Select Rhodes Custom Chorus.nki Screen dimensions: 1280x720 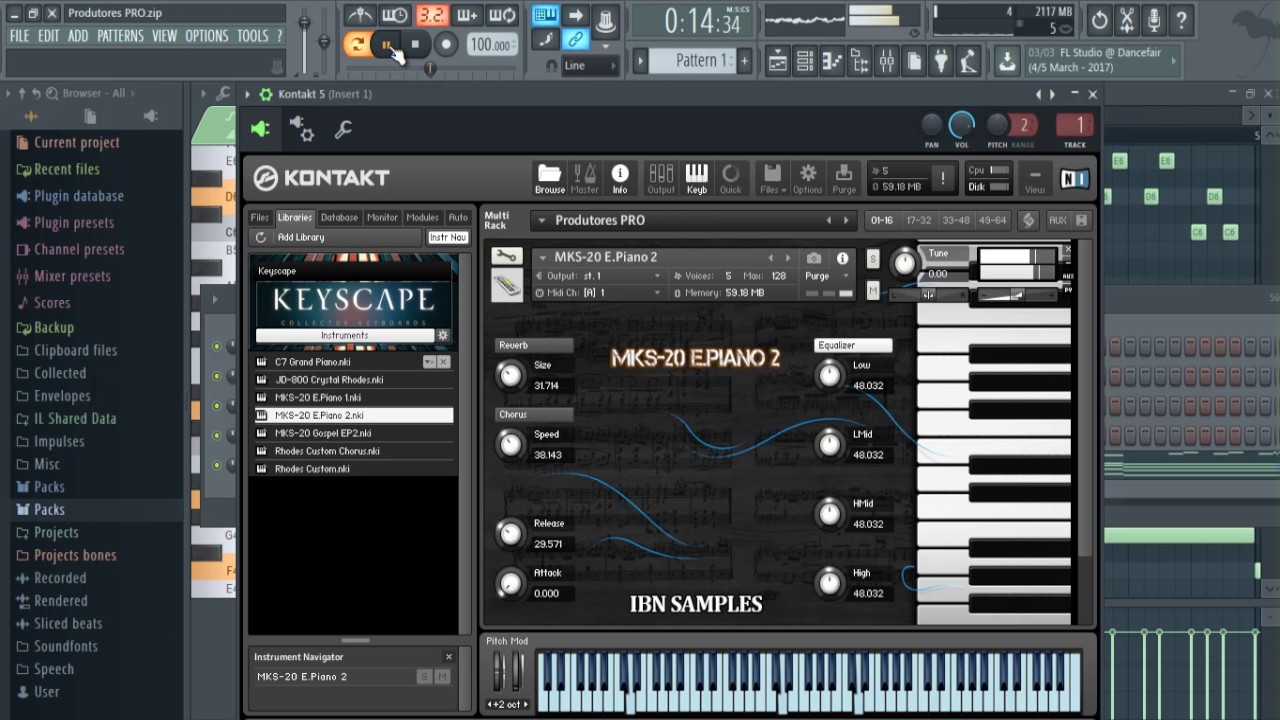pos(352,451)
